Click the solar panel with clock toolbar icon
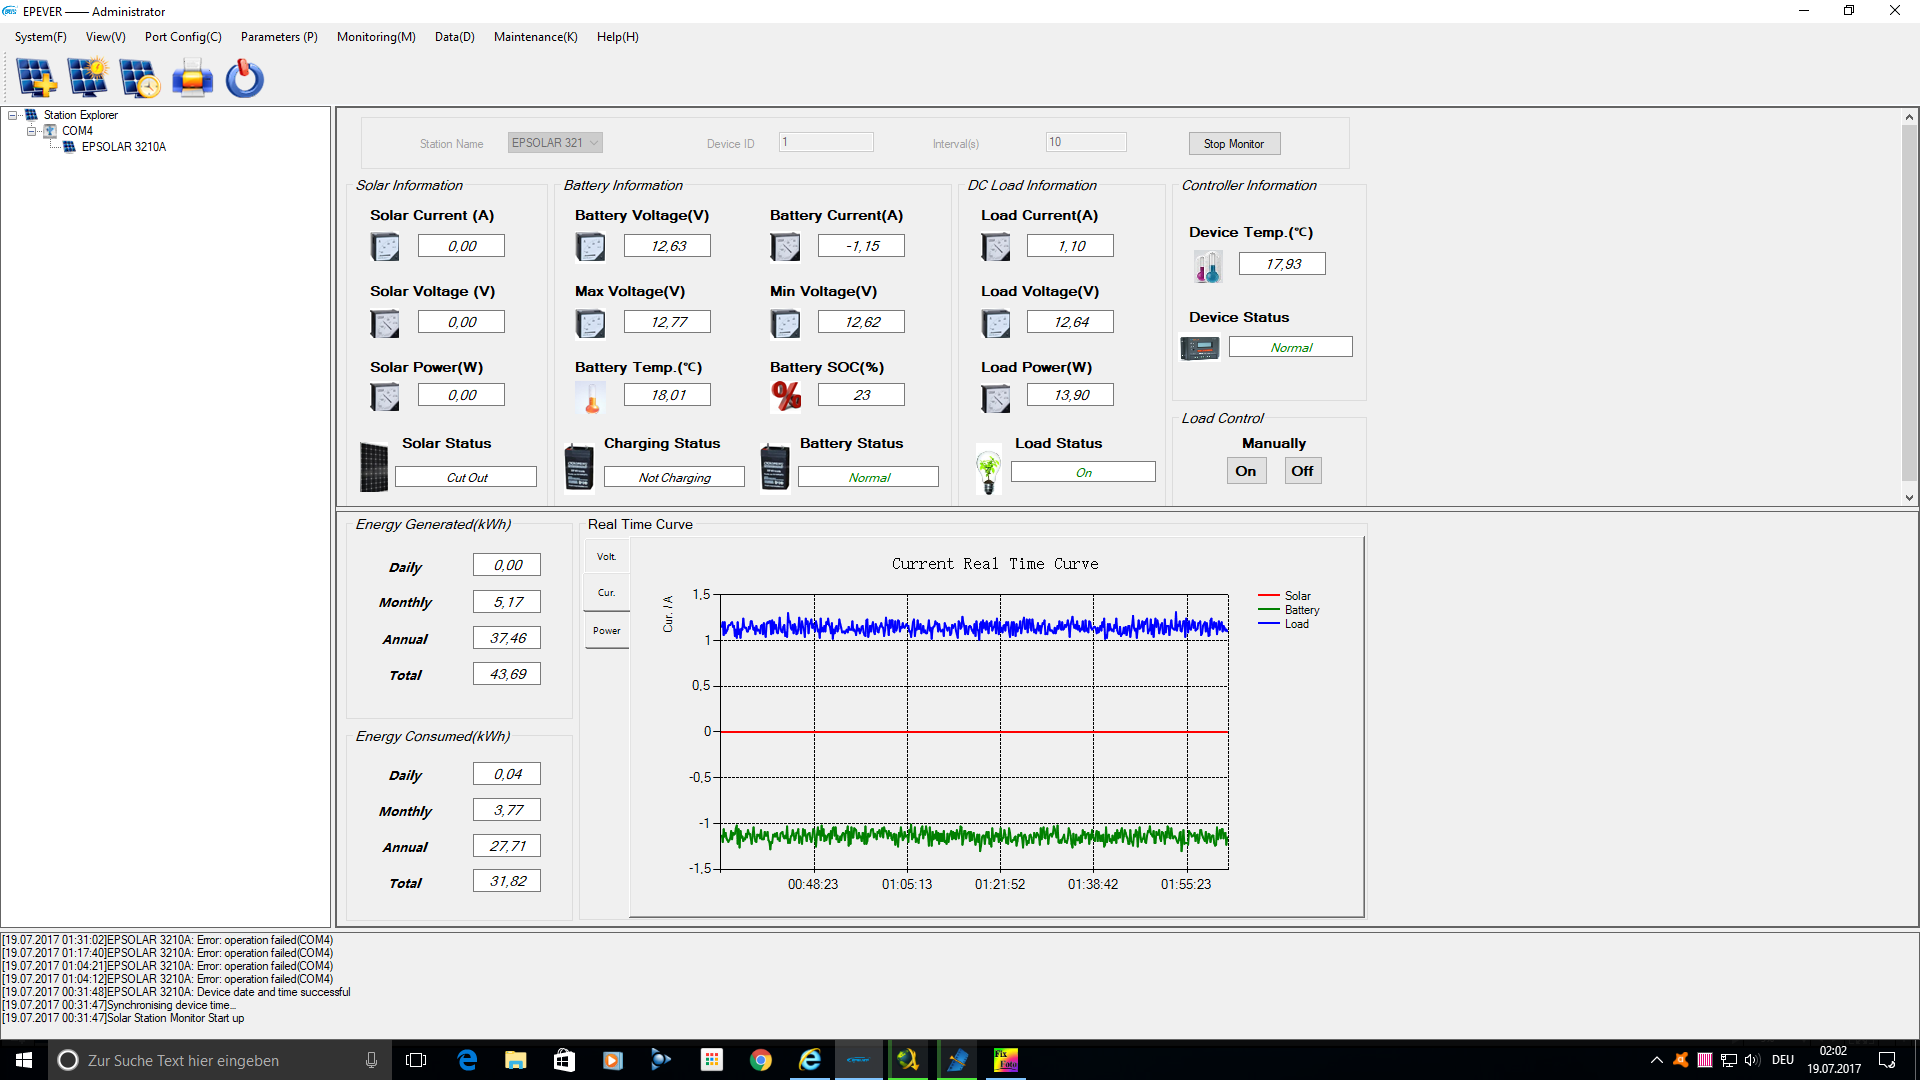This screenshot has height=1080, width=1920. point(140,78)
